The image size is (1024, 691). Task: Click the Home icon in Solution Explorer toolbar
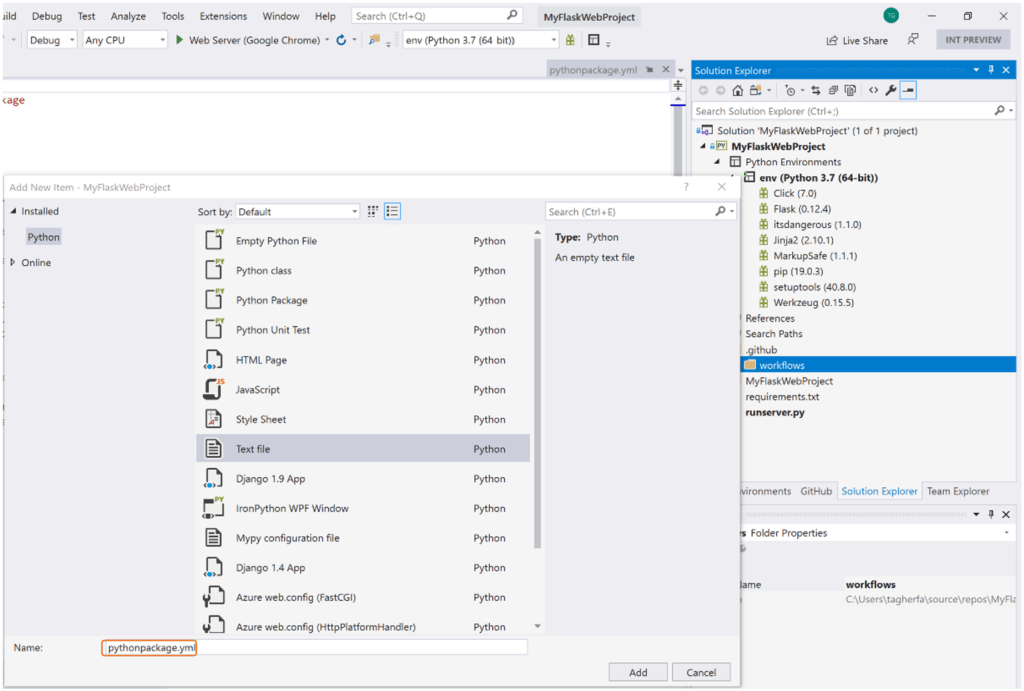click(738, 90)
